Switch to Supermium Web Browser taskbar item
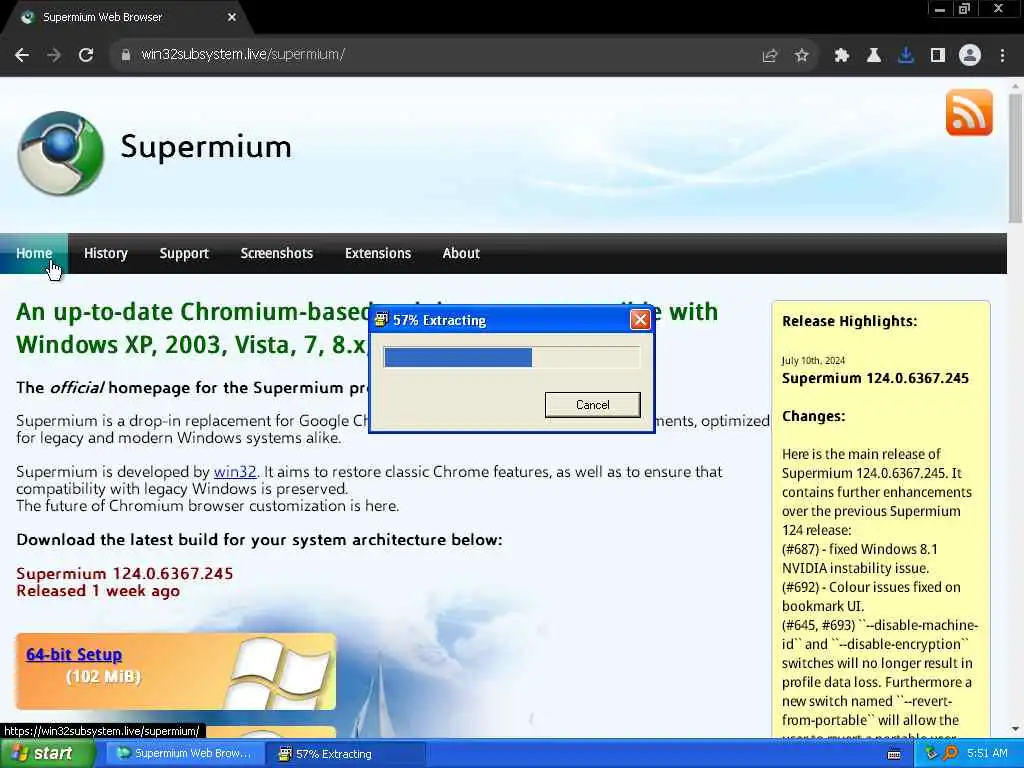1024x768 pixels. (185, 754)
